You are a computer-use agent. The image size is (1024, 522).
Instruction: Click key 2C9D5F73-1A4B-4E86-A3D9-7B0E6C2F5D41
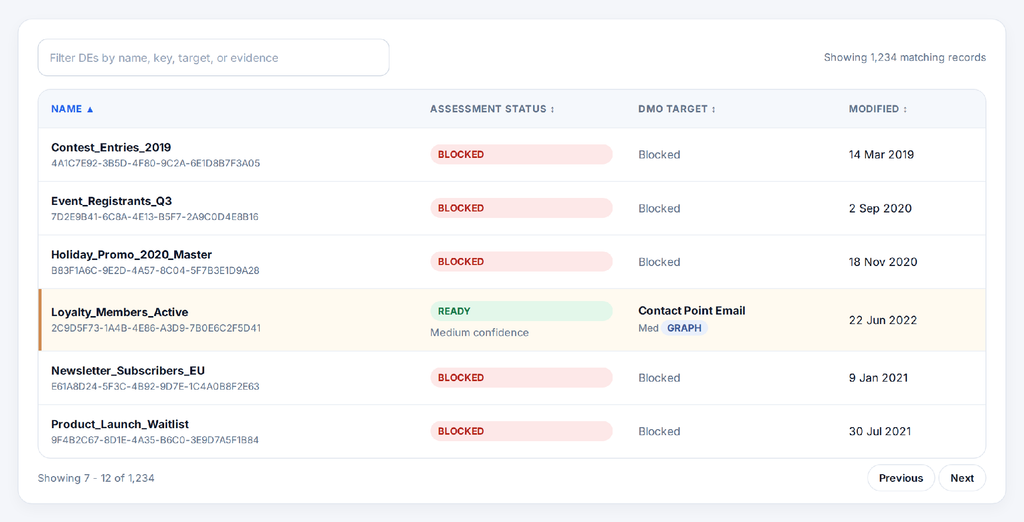pyautogui.click(x=156, y=328)
